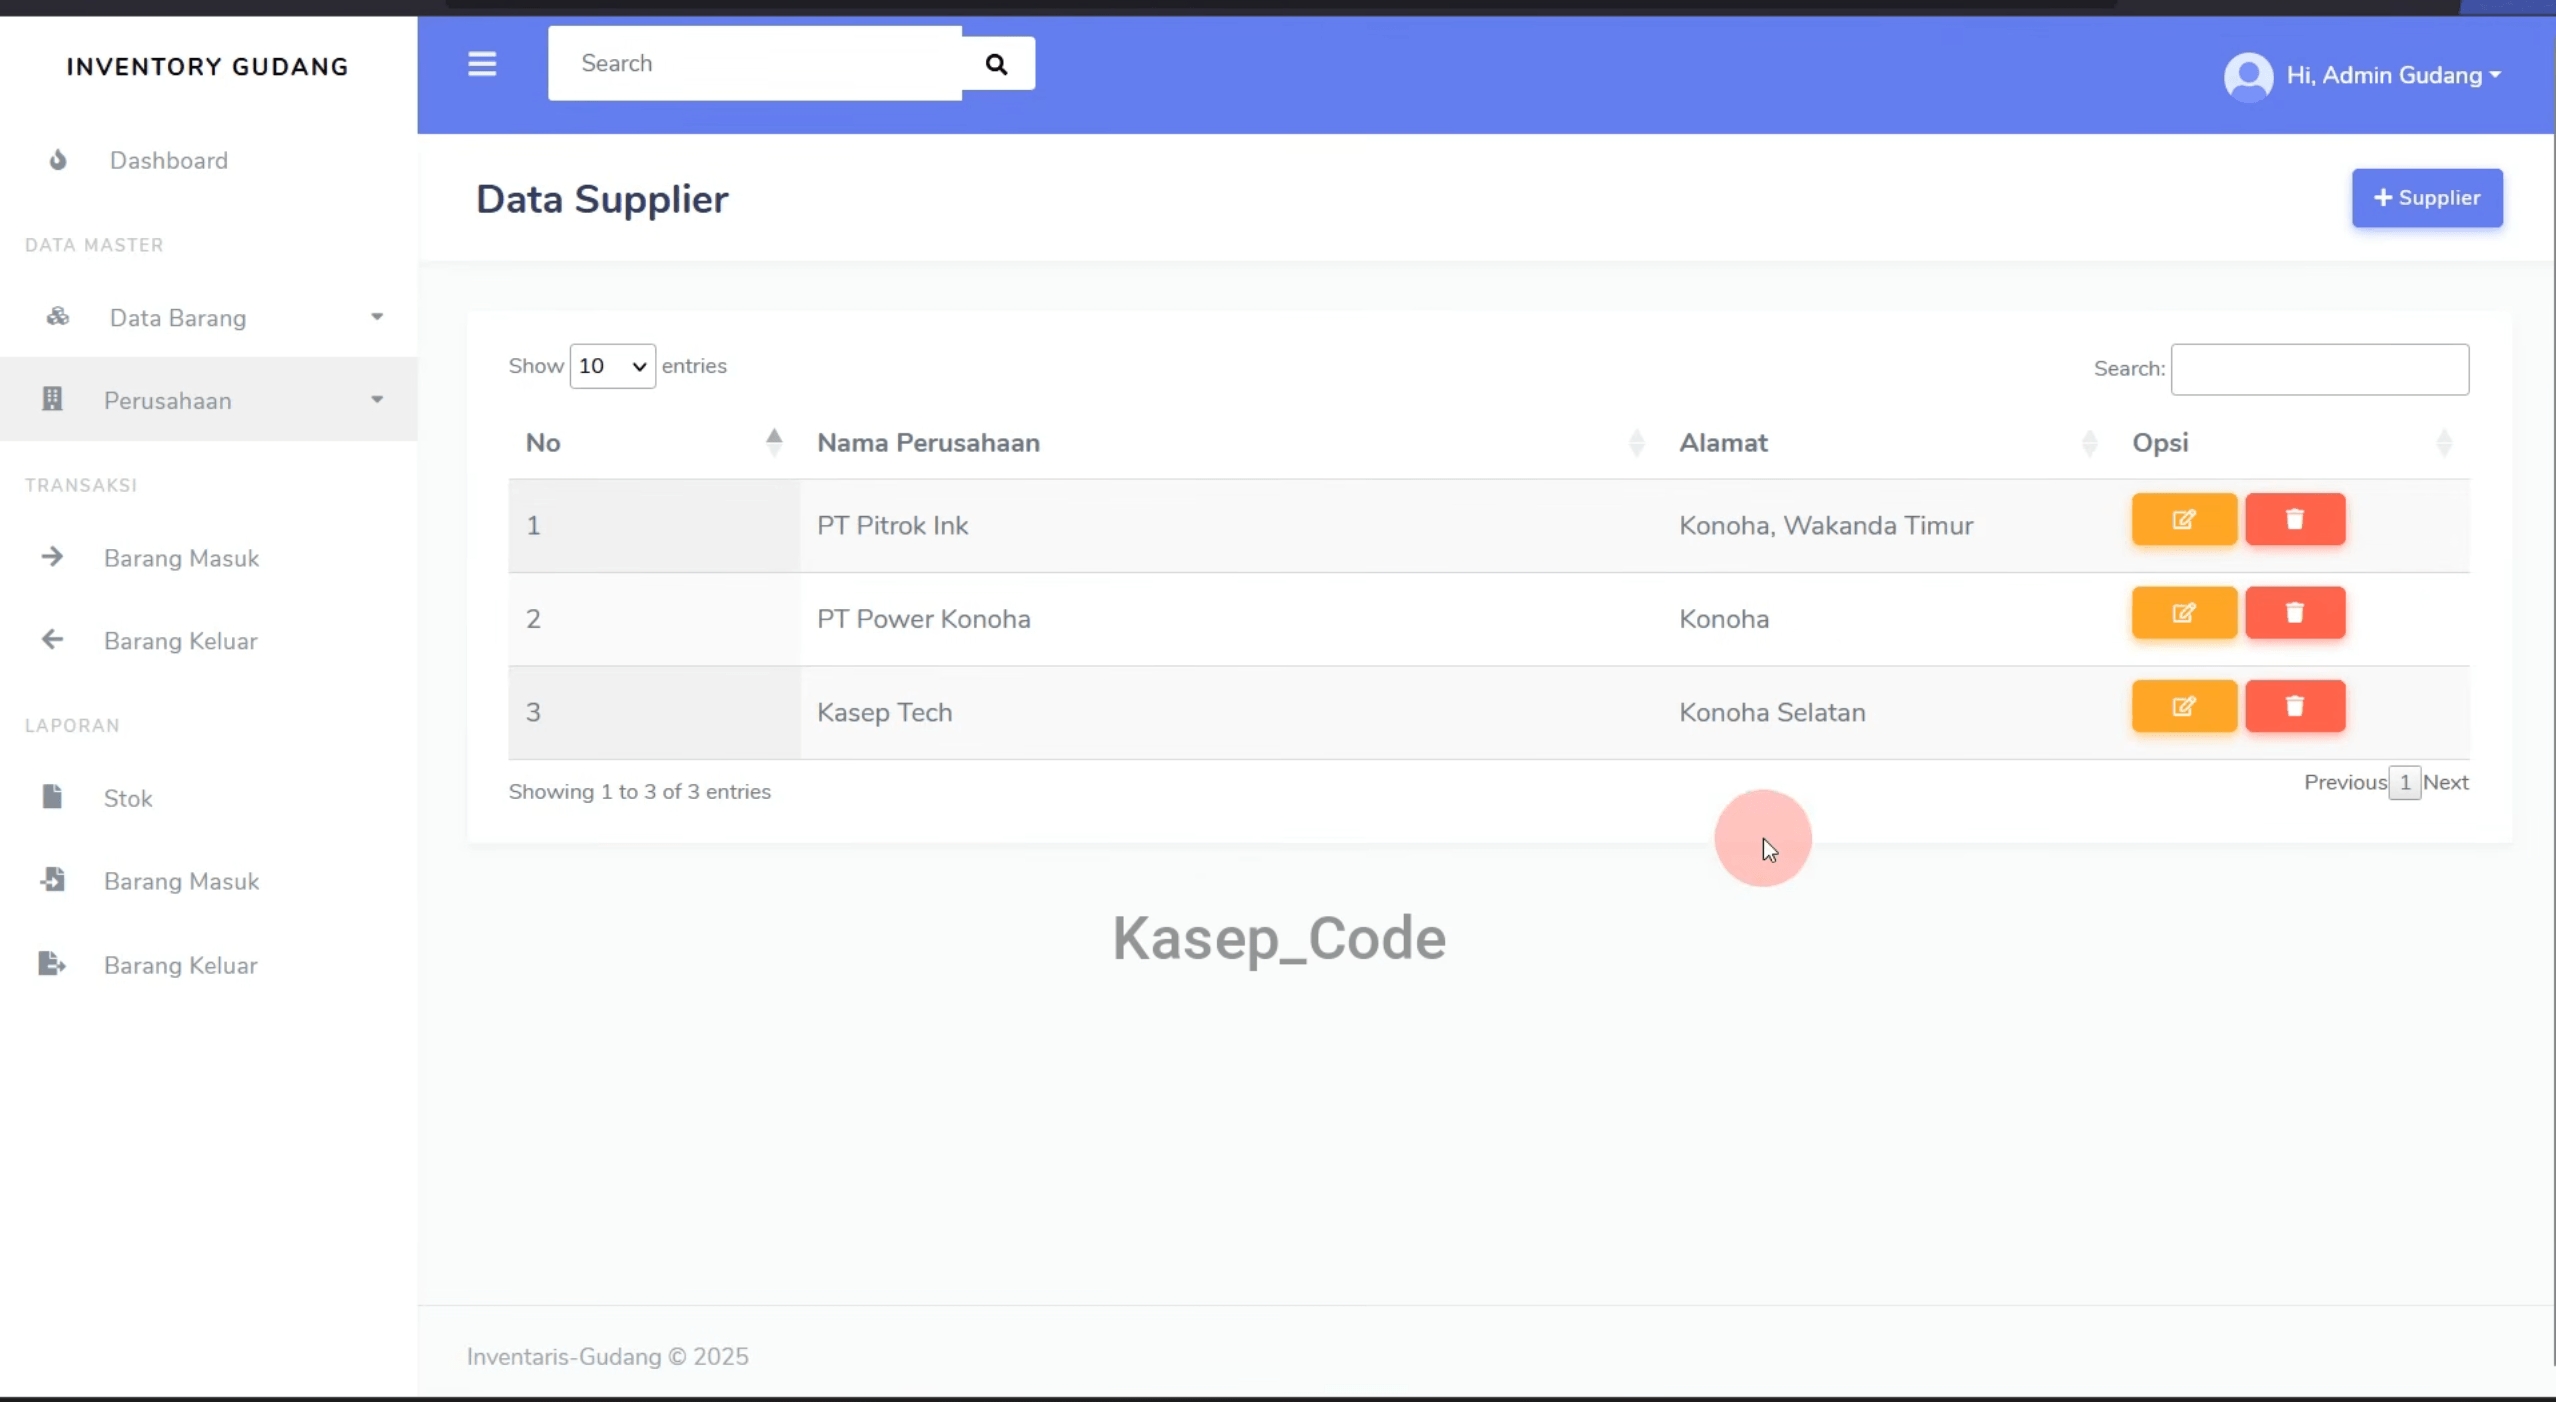Focus the top bar Search field
Viewport: 2556px width, 1402px height.
(x=755, y=63)
